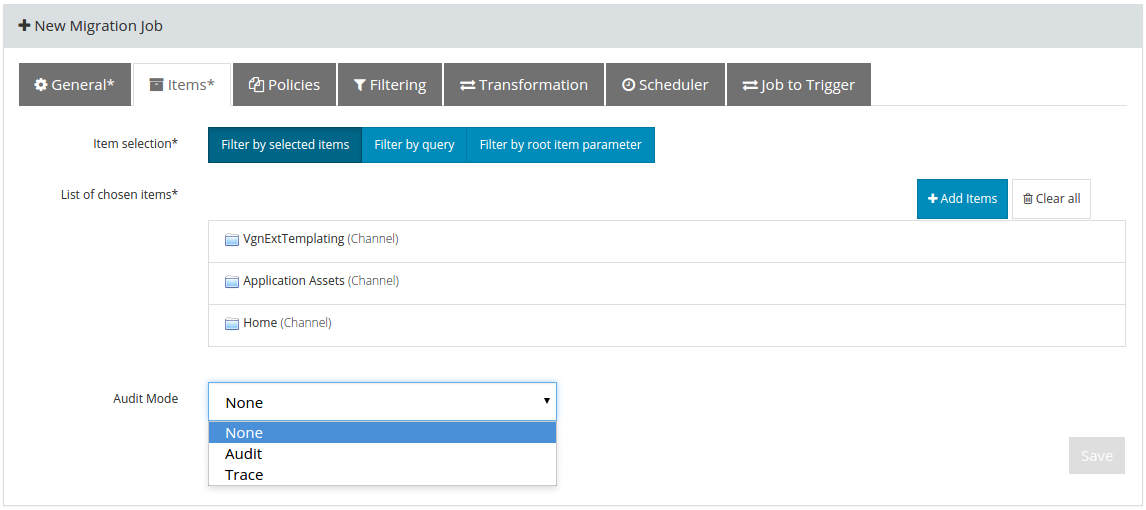The image size is (1146, 510).
Task: Select Filter by root item parameter
Action: tap(561, 145)
